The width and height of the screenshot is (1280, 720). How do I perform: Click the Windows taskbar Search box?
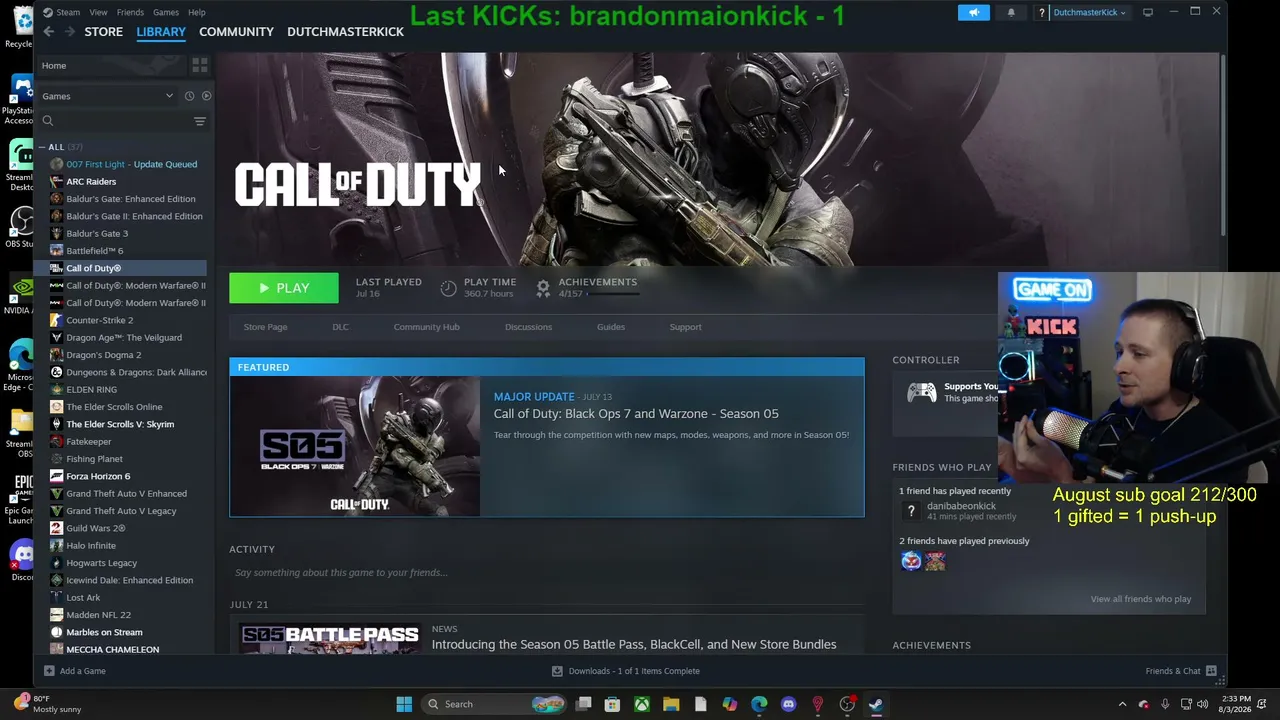495,704
